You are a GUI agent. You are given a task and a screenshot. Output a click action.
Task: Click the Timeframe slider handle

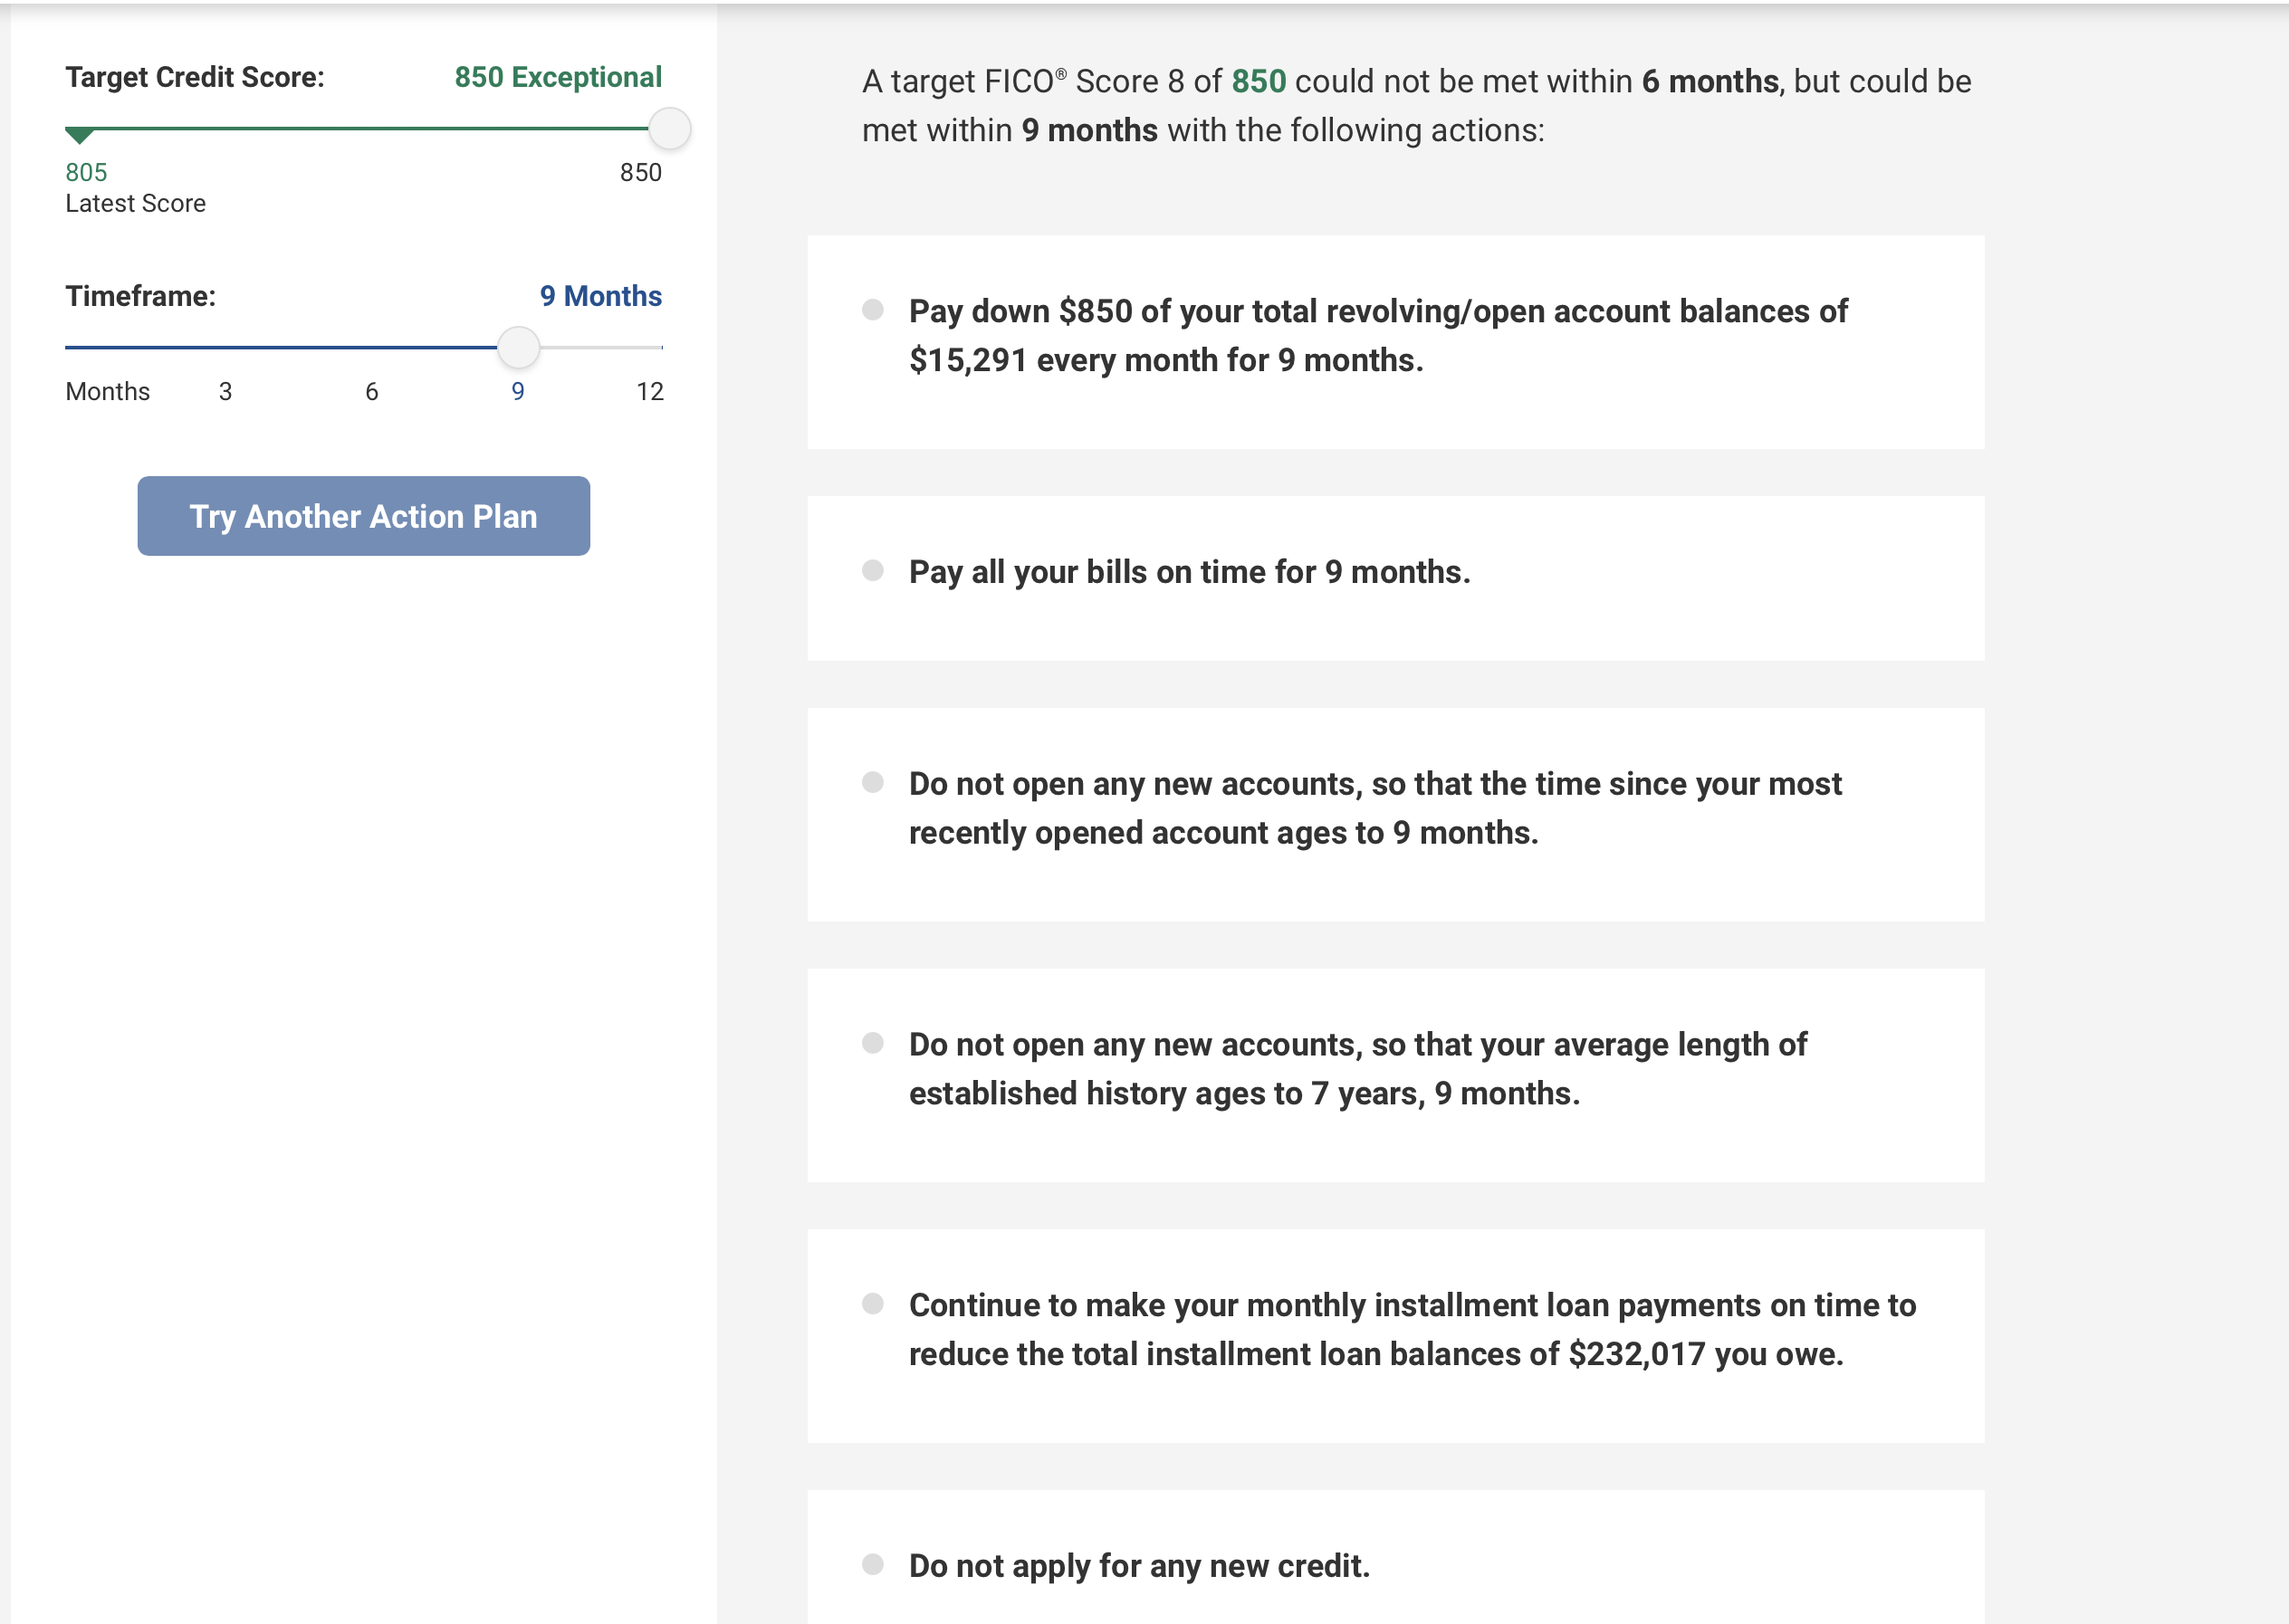click(518, 347)
